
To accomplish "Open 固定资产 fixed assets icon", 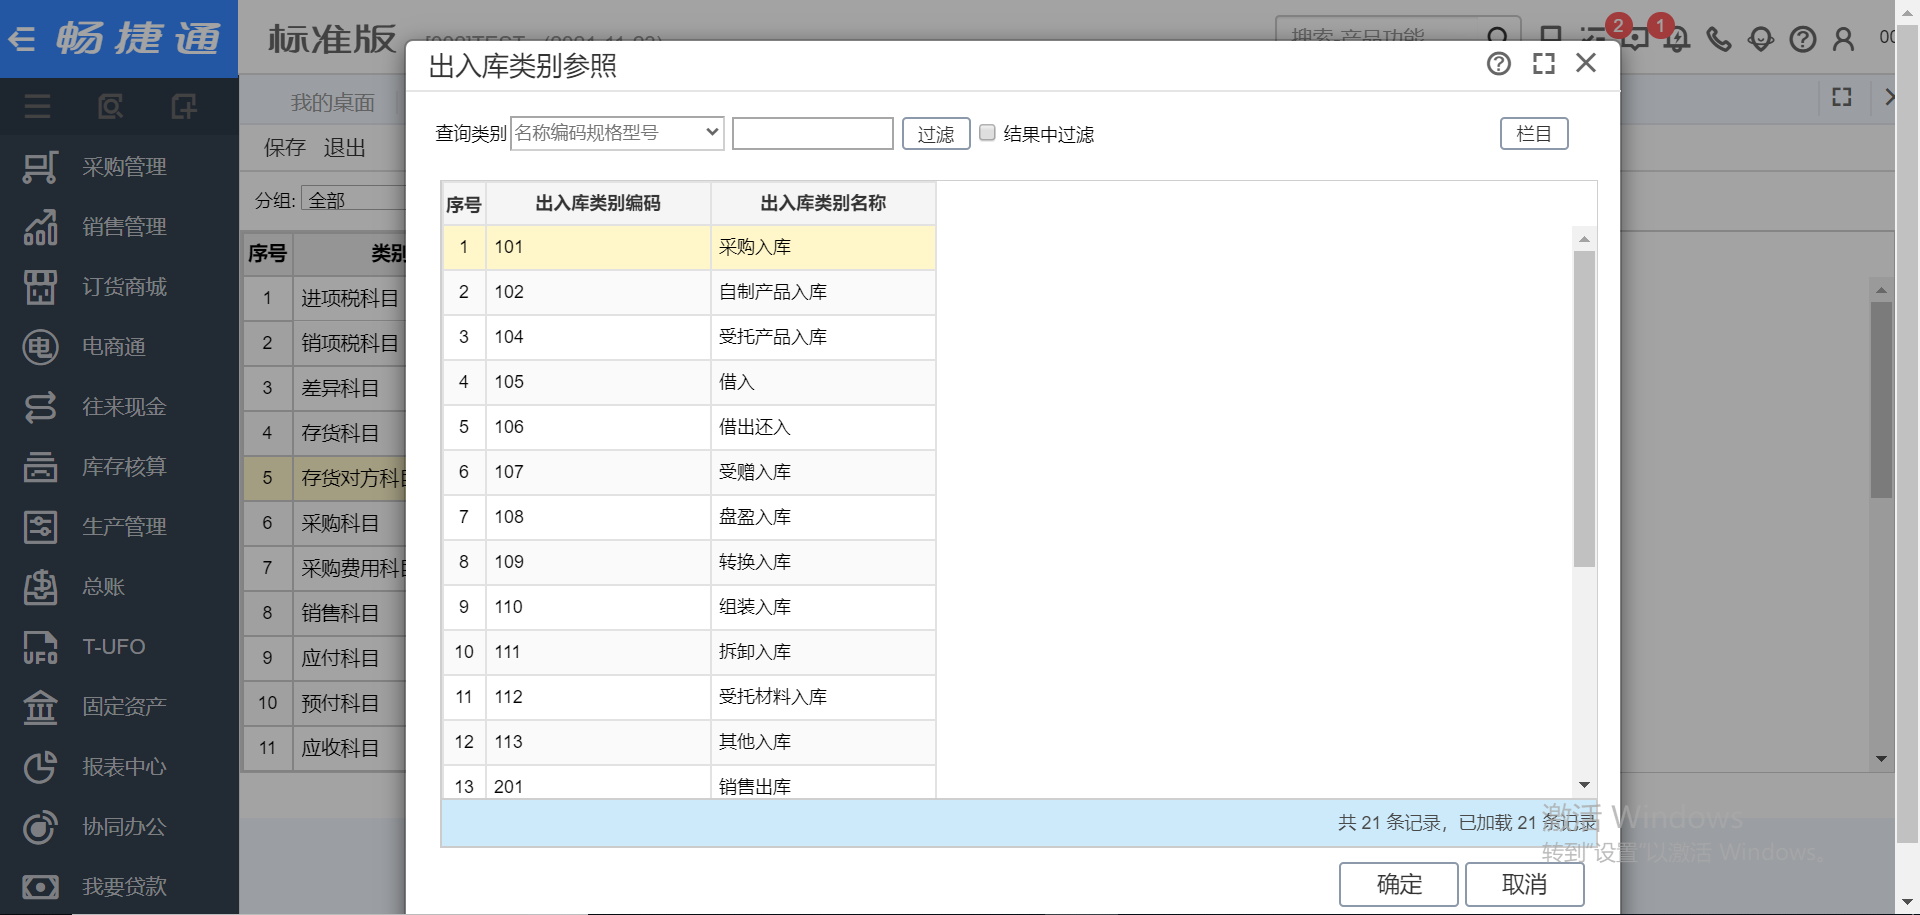I will 40,707.
